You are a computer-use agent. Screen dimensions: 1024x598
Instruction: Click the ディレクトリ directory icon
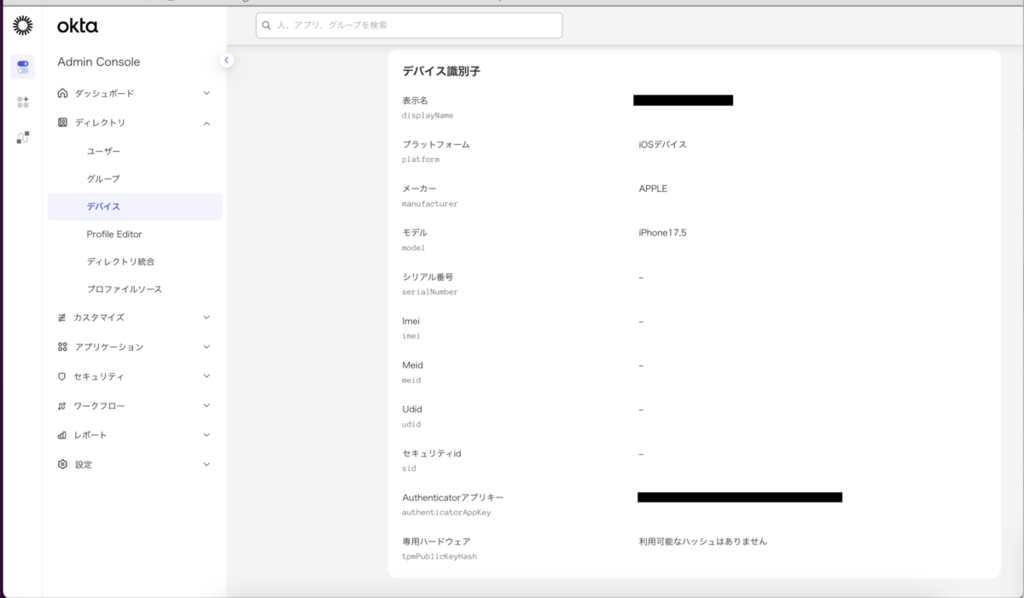[63, 122]
